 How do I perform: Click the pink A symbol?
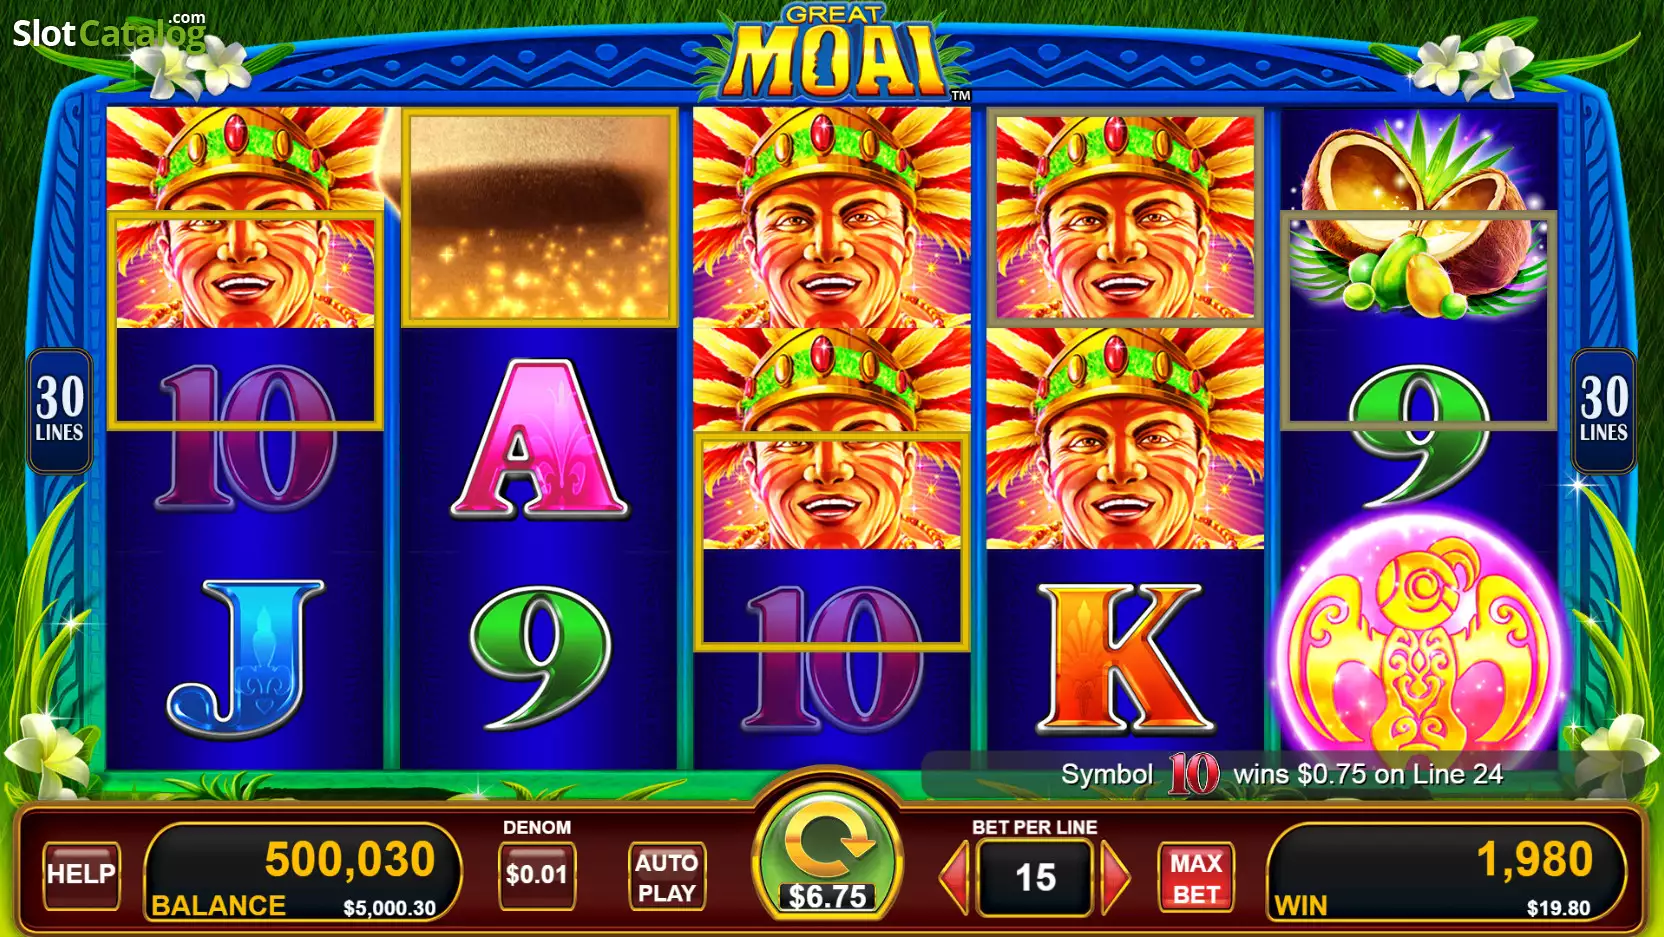point(539,440)
